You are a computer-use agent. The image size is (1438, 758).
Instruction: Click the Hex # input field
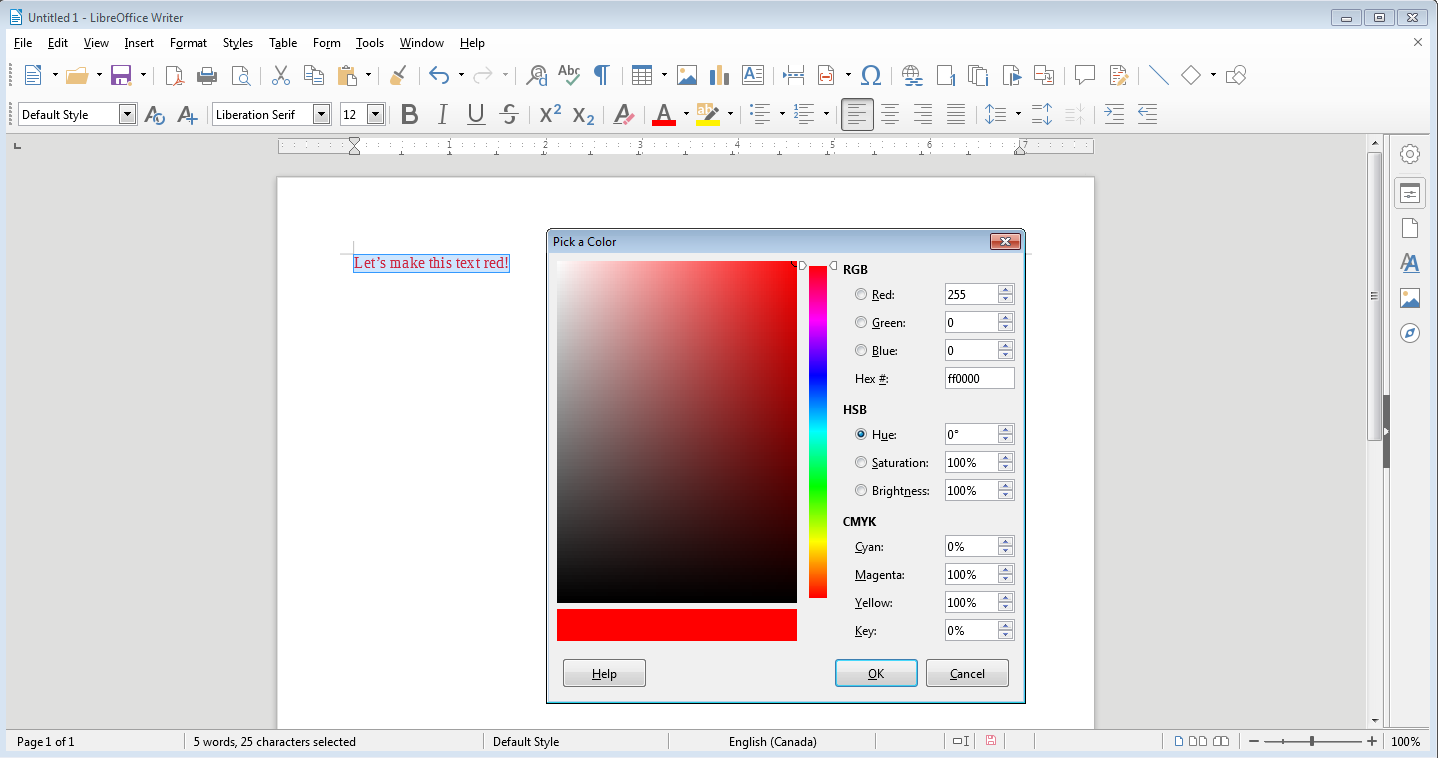(x=979, y=379)
